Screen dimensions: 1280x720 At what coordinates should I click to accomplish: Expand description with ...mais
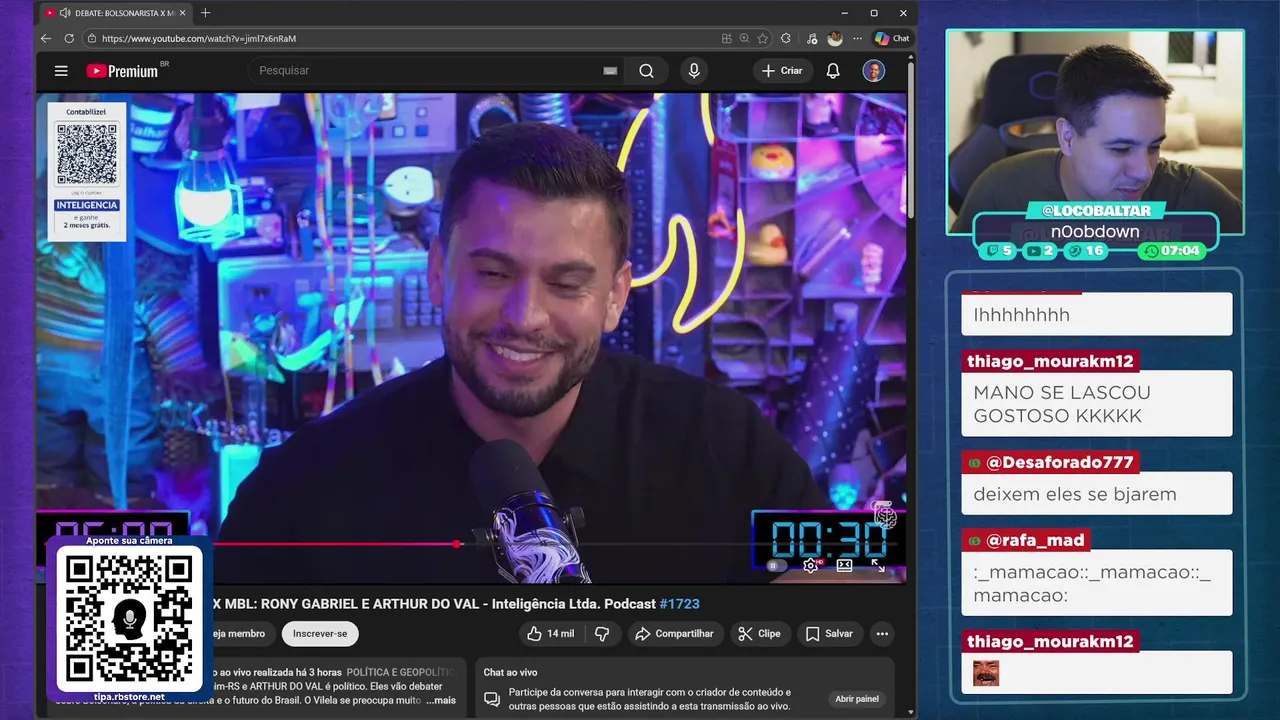click(441, 700)
